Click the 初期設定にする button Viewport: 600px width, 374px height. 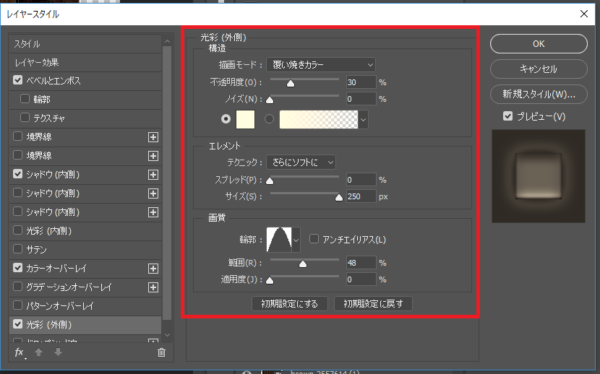pos(290,304)
